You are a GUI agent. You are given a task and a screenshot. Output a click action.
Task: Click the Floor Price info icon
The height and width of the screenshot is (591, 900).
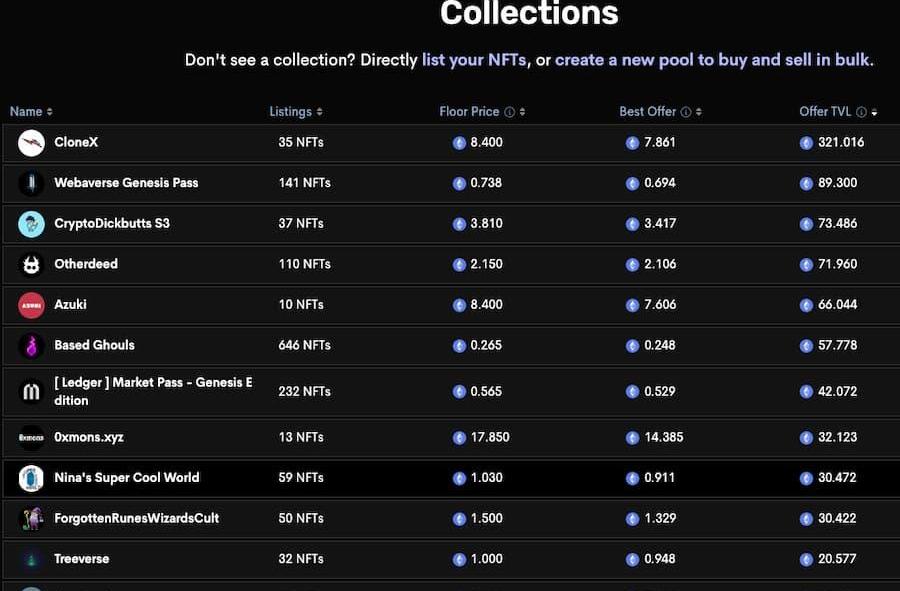coord(509,112)
